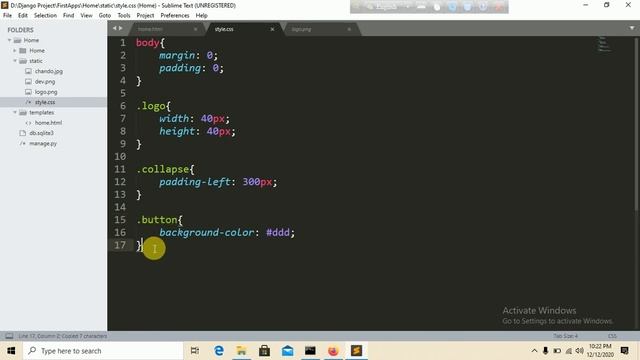Open the Selection menu
The width and height of the screenshot is (640, 360).
point(45,16)
